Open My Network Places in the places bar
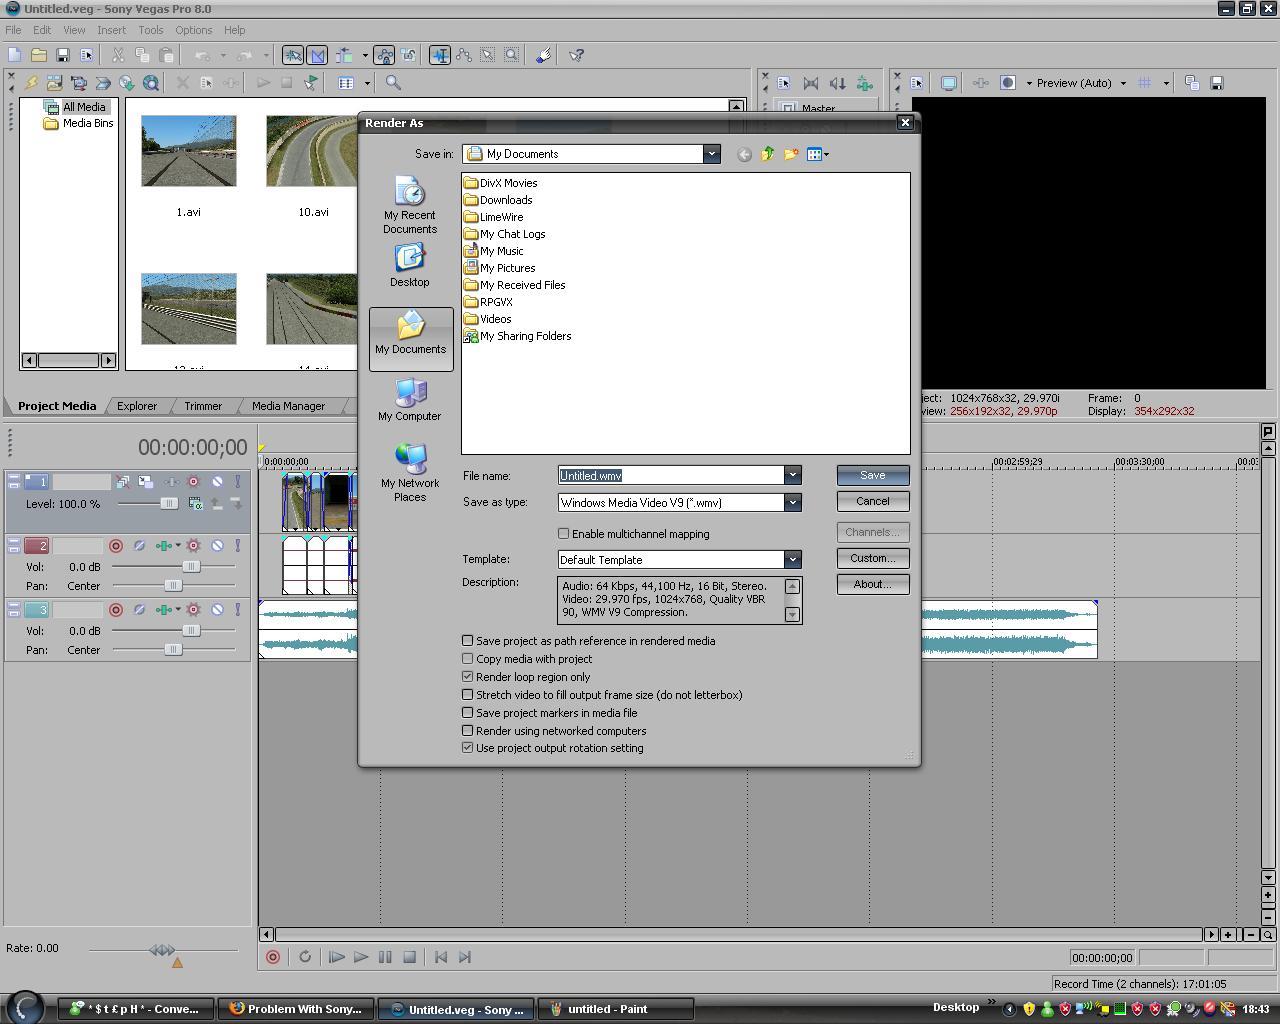This screenshot has height=1024, width=1280. [x=410, y=473]
